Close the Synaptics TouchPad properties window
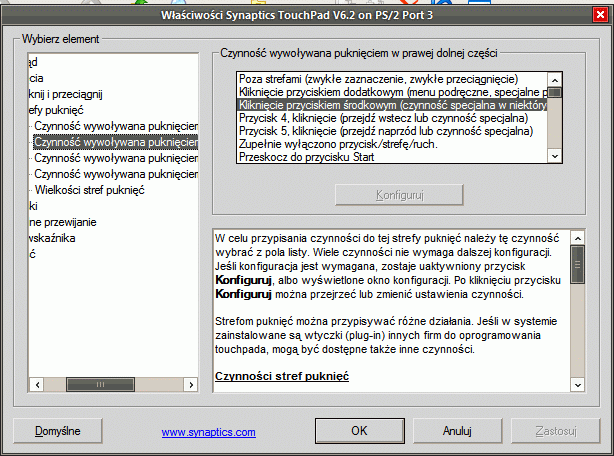The height and width of the screenshot is (456, 614). (x=600, y=15)
